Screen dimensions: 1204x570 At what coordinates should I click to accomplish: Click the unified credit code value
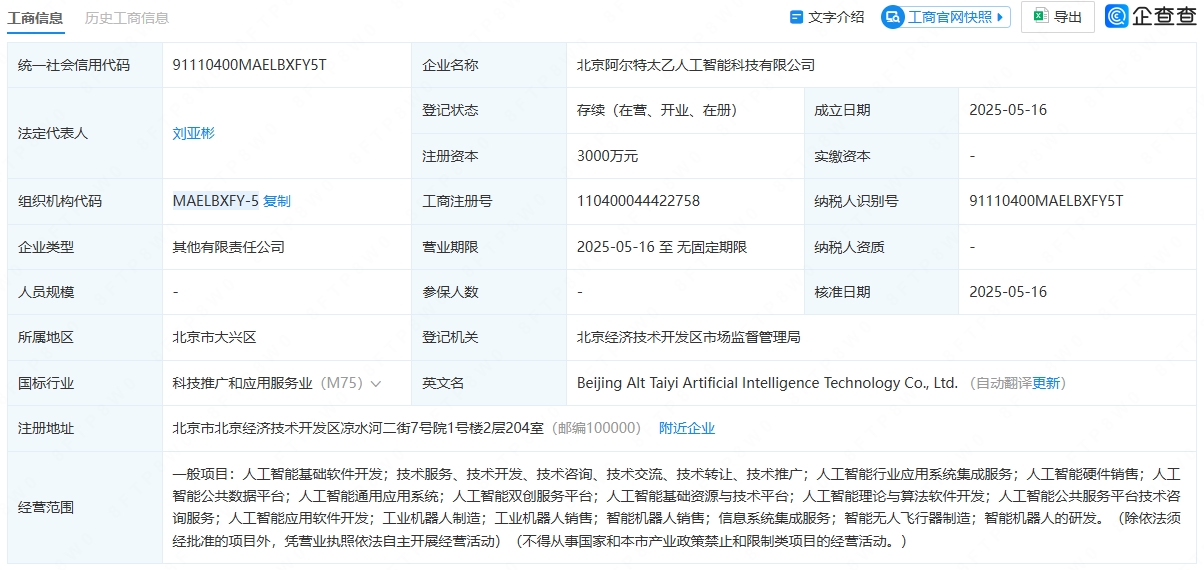(x=250, y=65)
